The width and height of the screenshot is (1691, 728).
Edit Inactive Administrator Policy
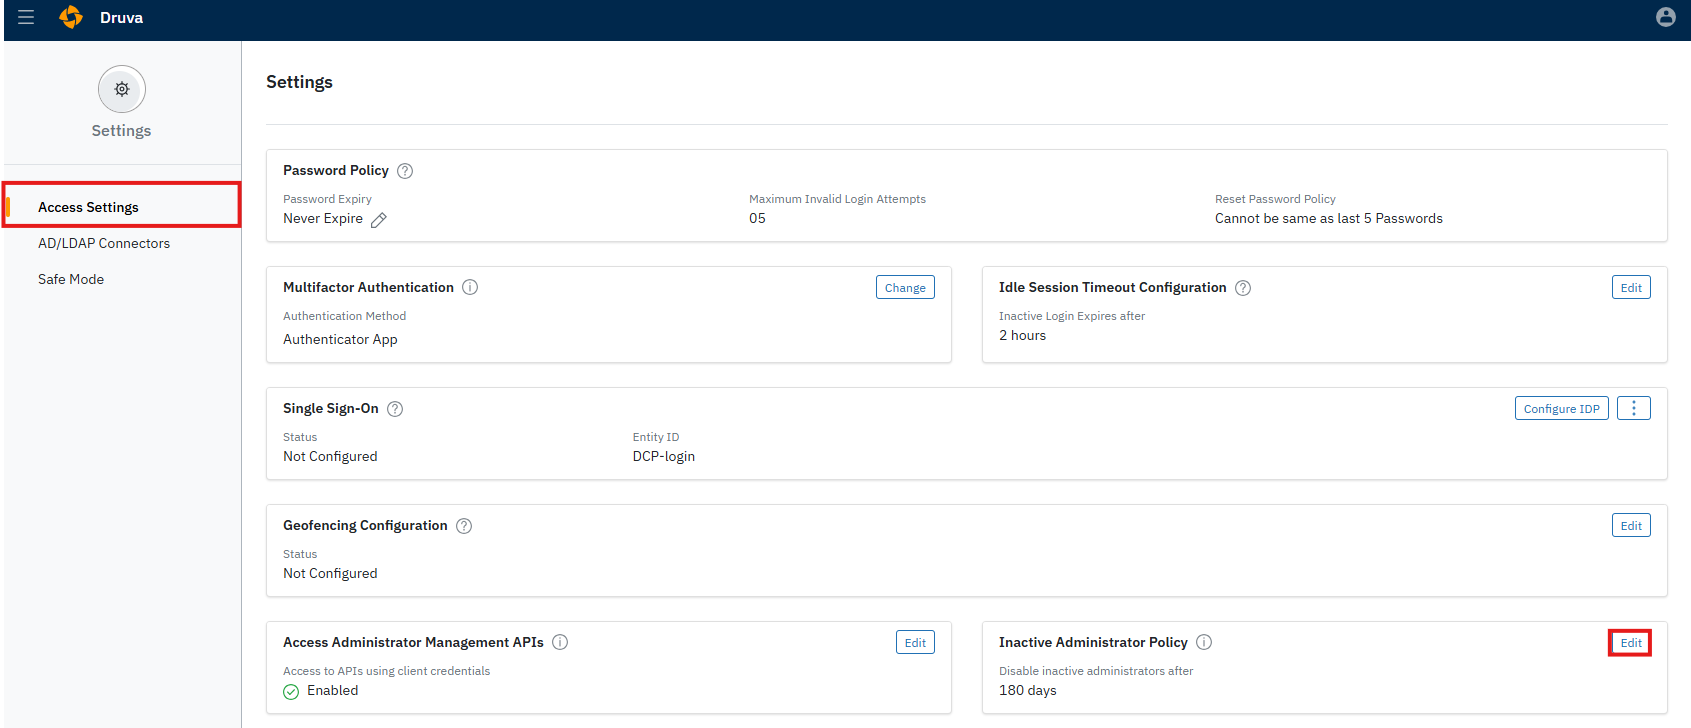tap(1631, 642)
